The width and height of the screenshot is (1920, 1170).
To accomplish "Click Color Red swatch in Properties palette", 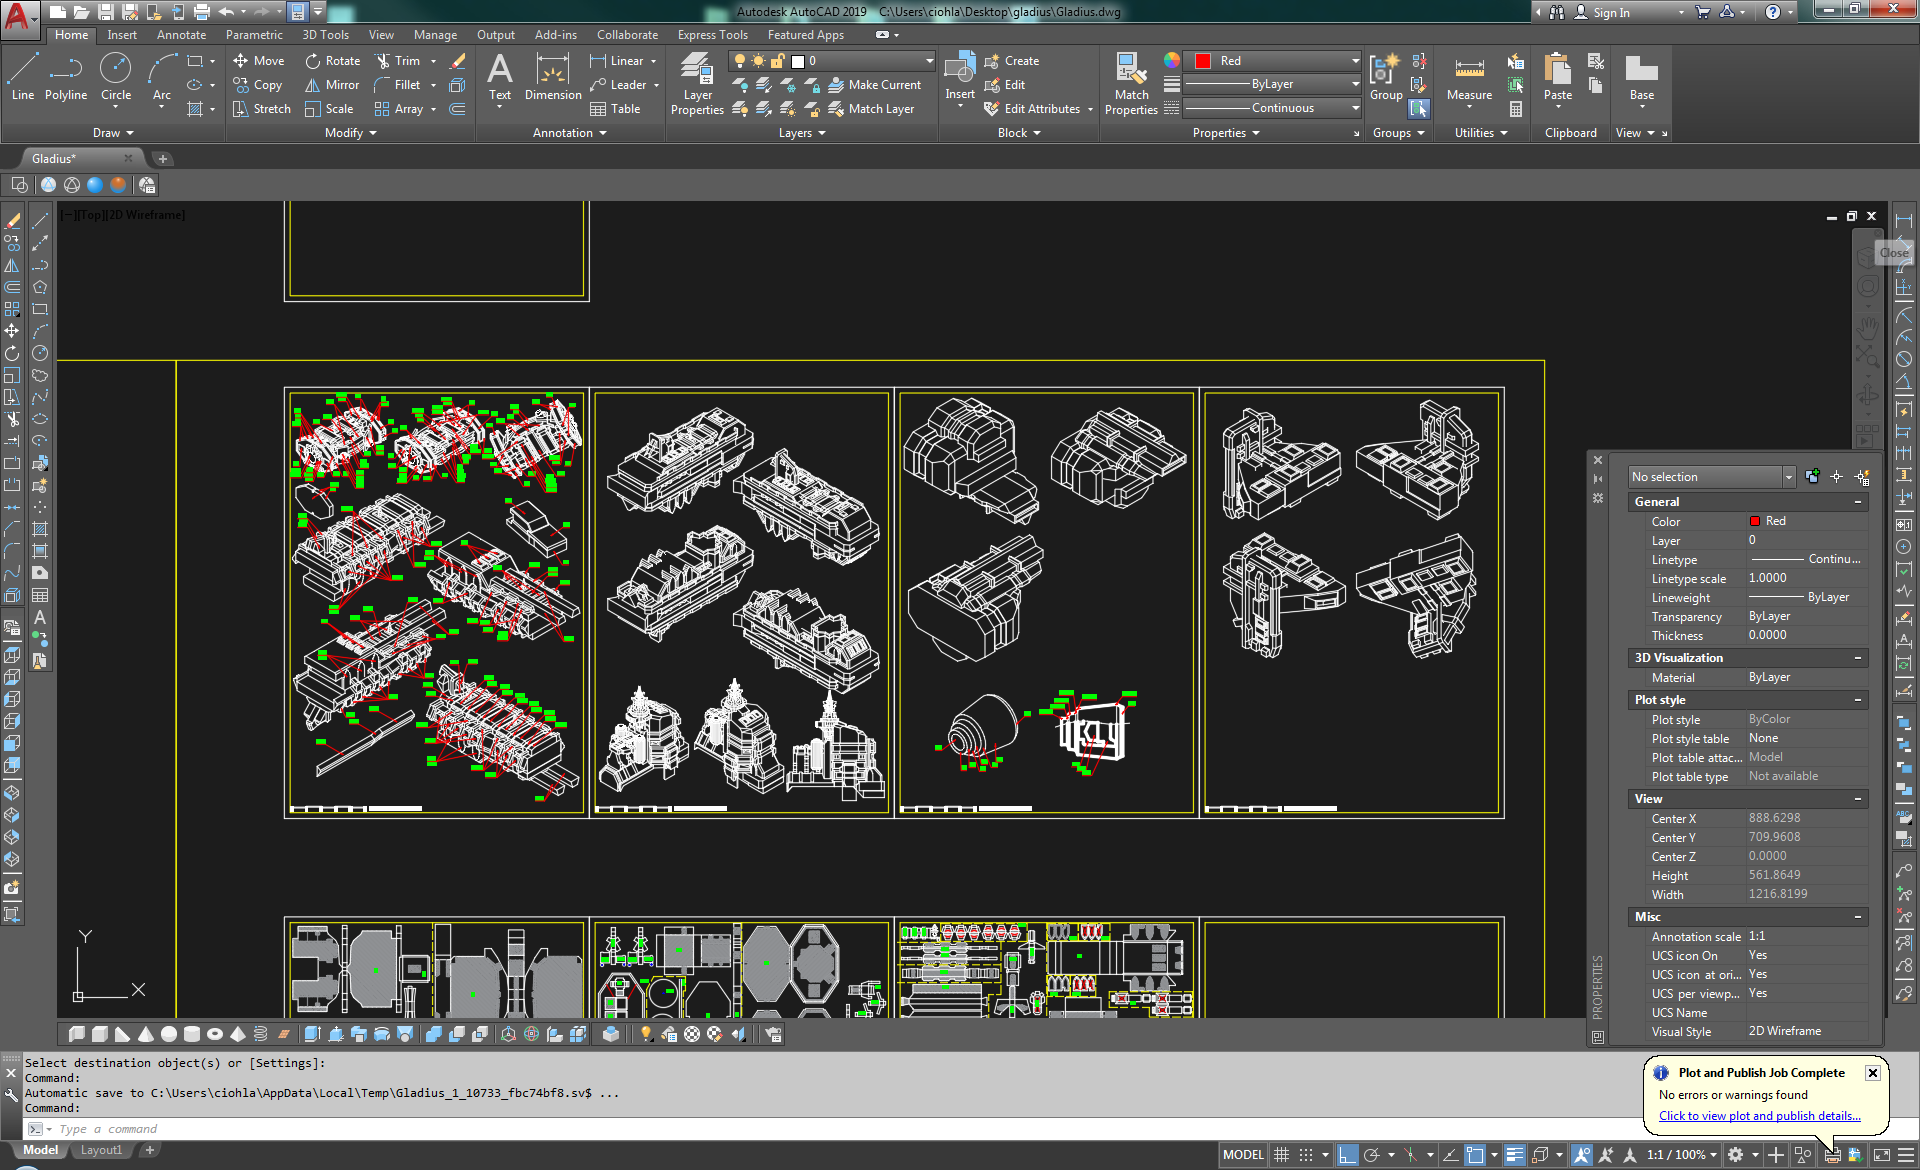I will [1754, 521].
